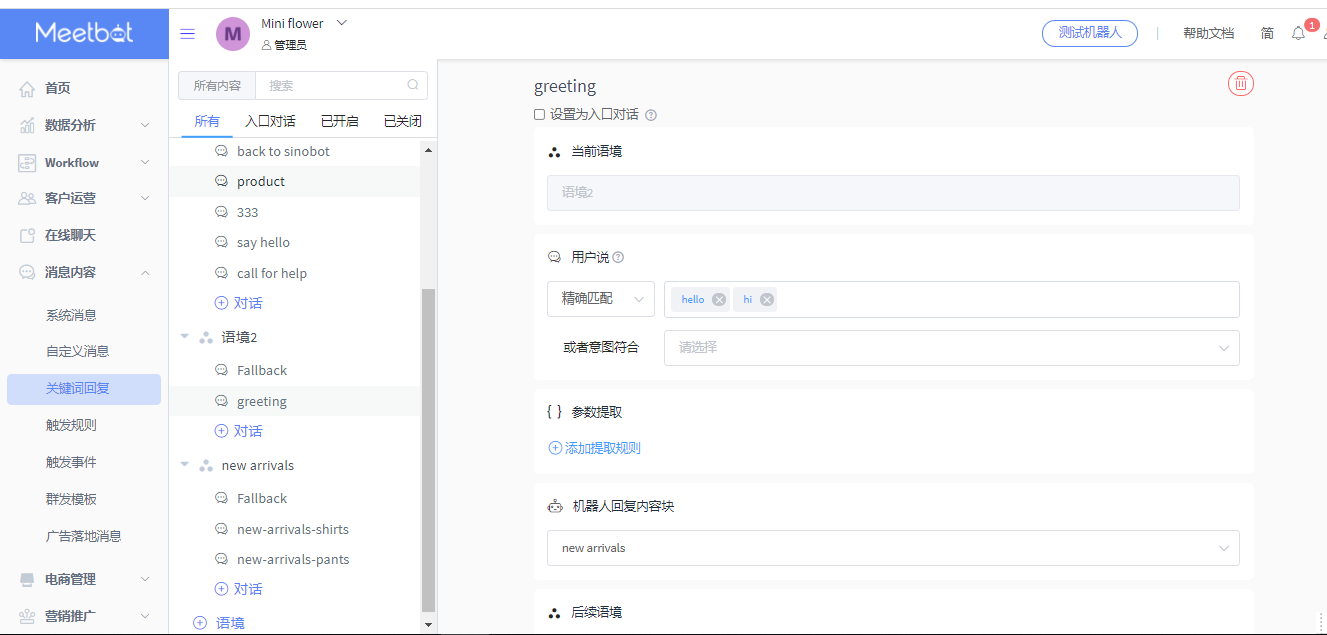Click the 当前语境 语境2 field
Viewport: 1327px width, 635px height.
pos(893,193)
